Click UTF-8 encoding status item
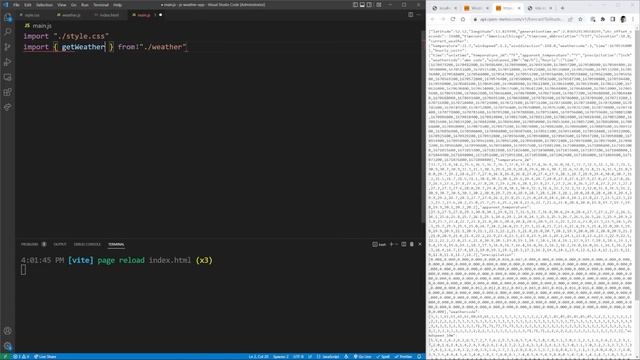Viewport: 640px width, 360px height. coord(298,357)
